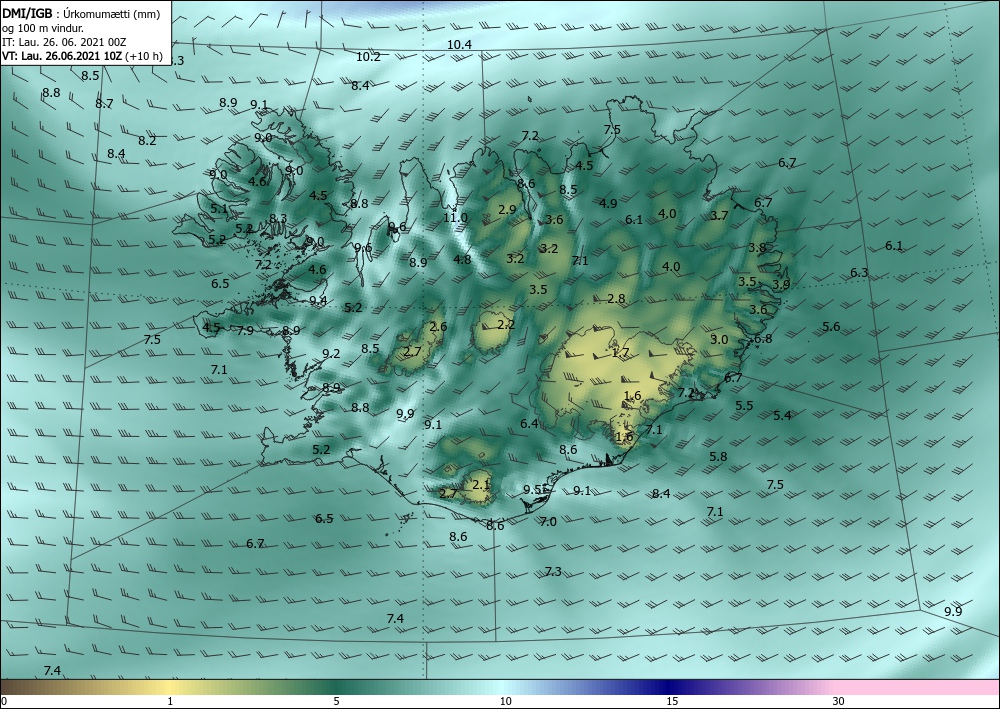Click the 6.4 map value
This screenshot has width=1000, height=709.
529,423
